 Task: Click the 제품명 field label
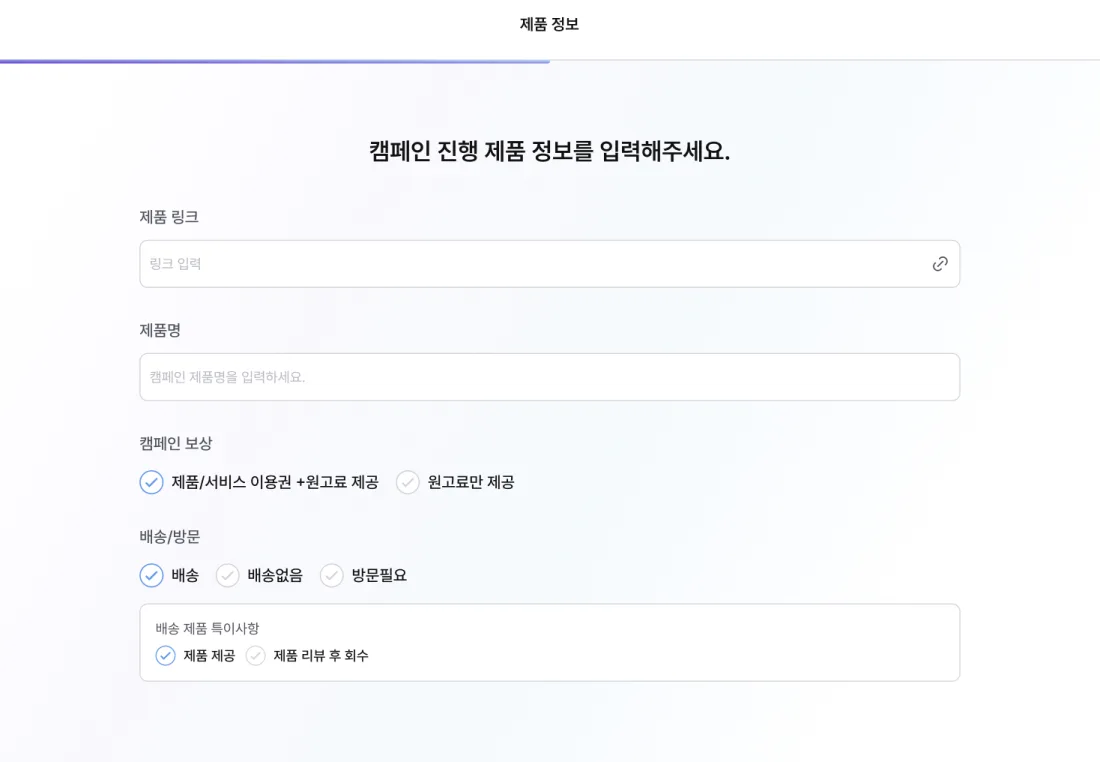160,330
